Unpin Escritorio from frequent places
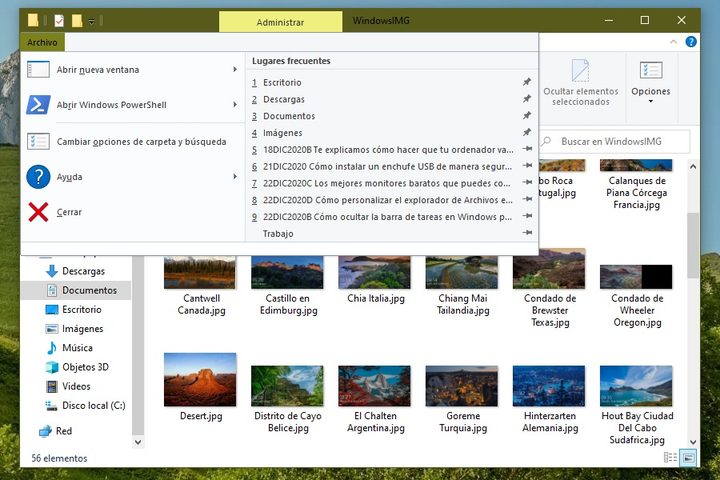 (x=527, y=82)
